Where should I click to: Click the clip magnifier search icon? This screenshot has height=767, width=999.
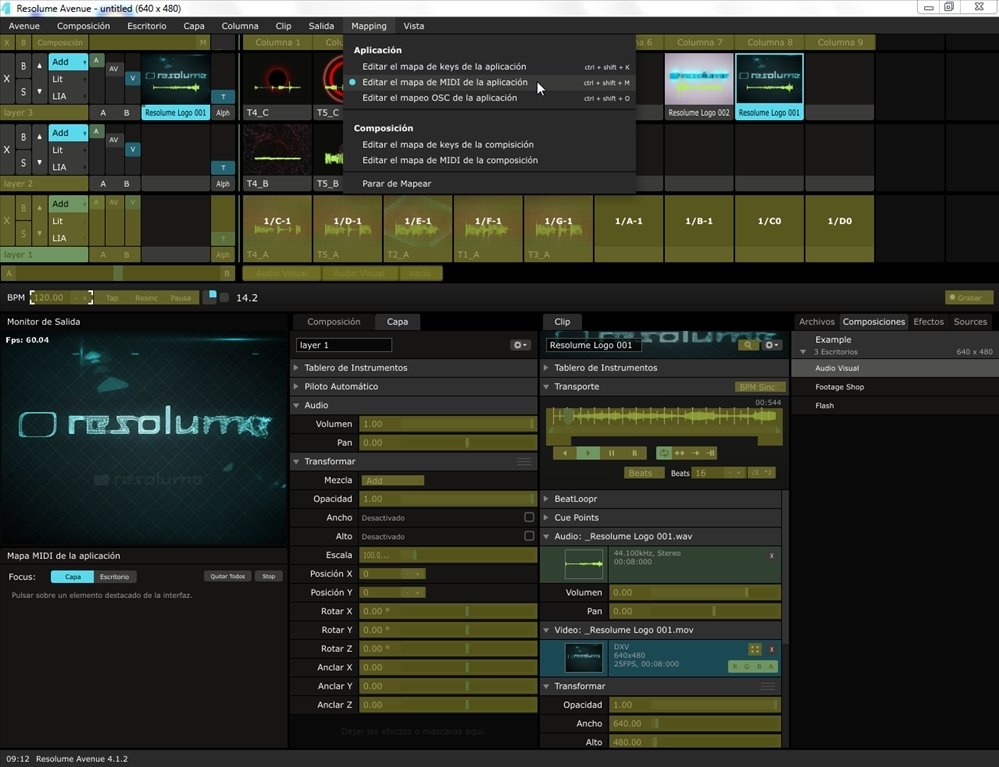748,345
